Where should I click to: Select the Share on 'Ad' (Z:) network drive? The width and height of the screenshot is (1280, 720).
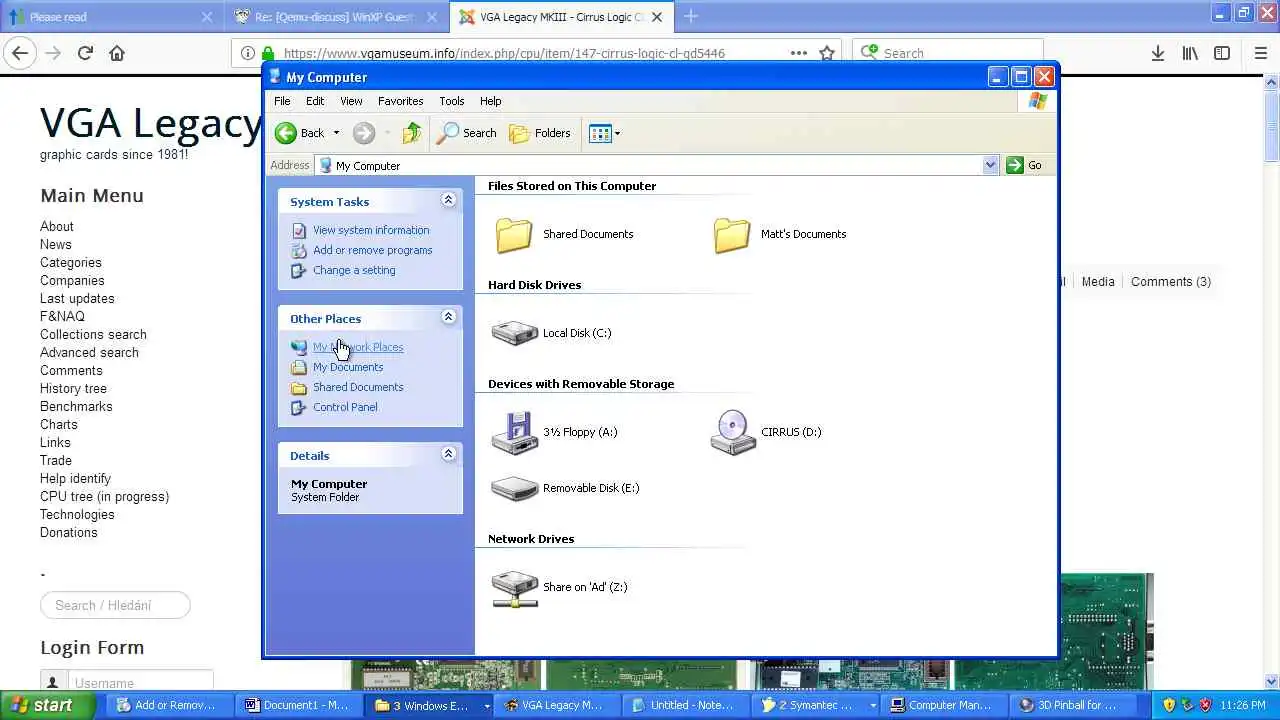[515, 588]
